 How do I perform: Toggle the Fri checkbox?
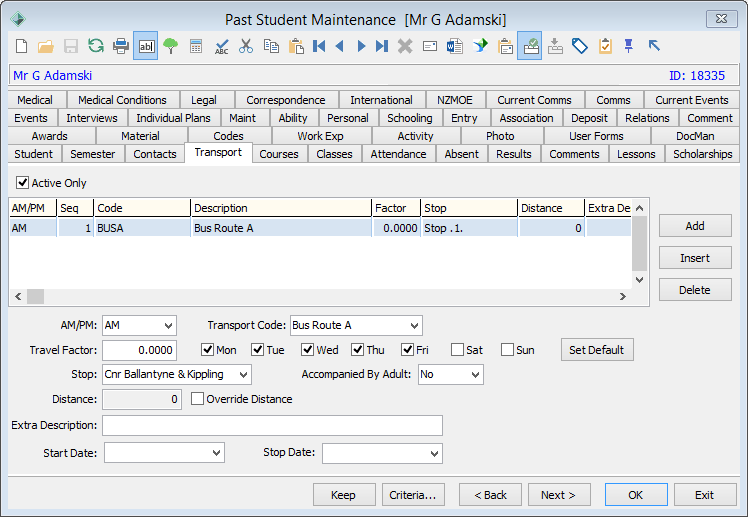(x=407, y=350)
